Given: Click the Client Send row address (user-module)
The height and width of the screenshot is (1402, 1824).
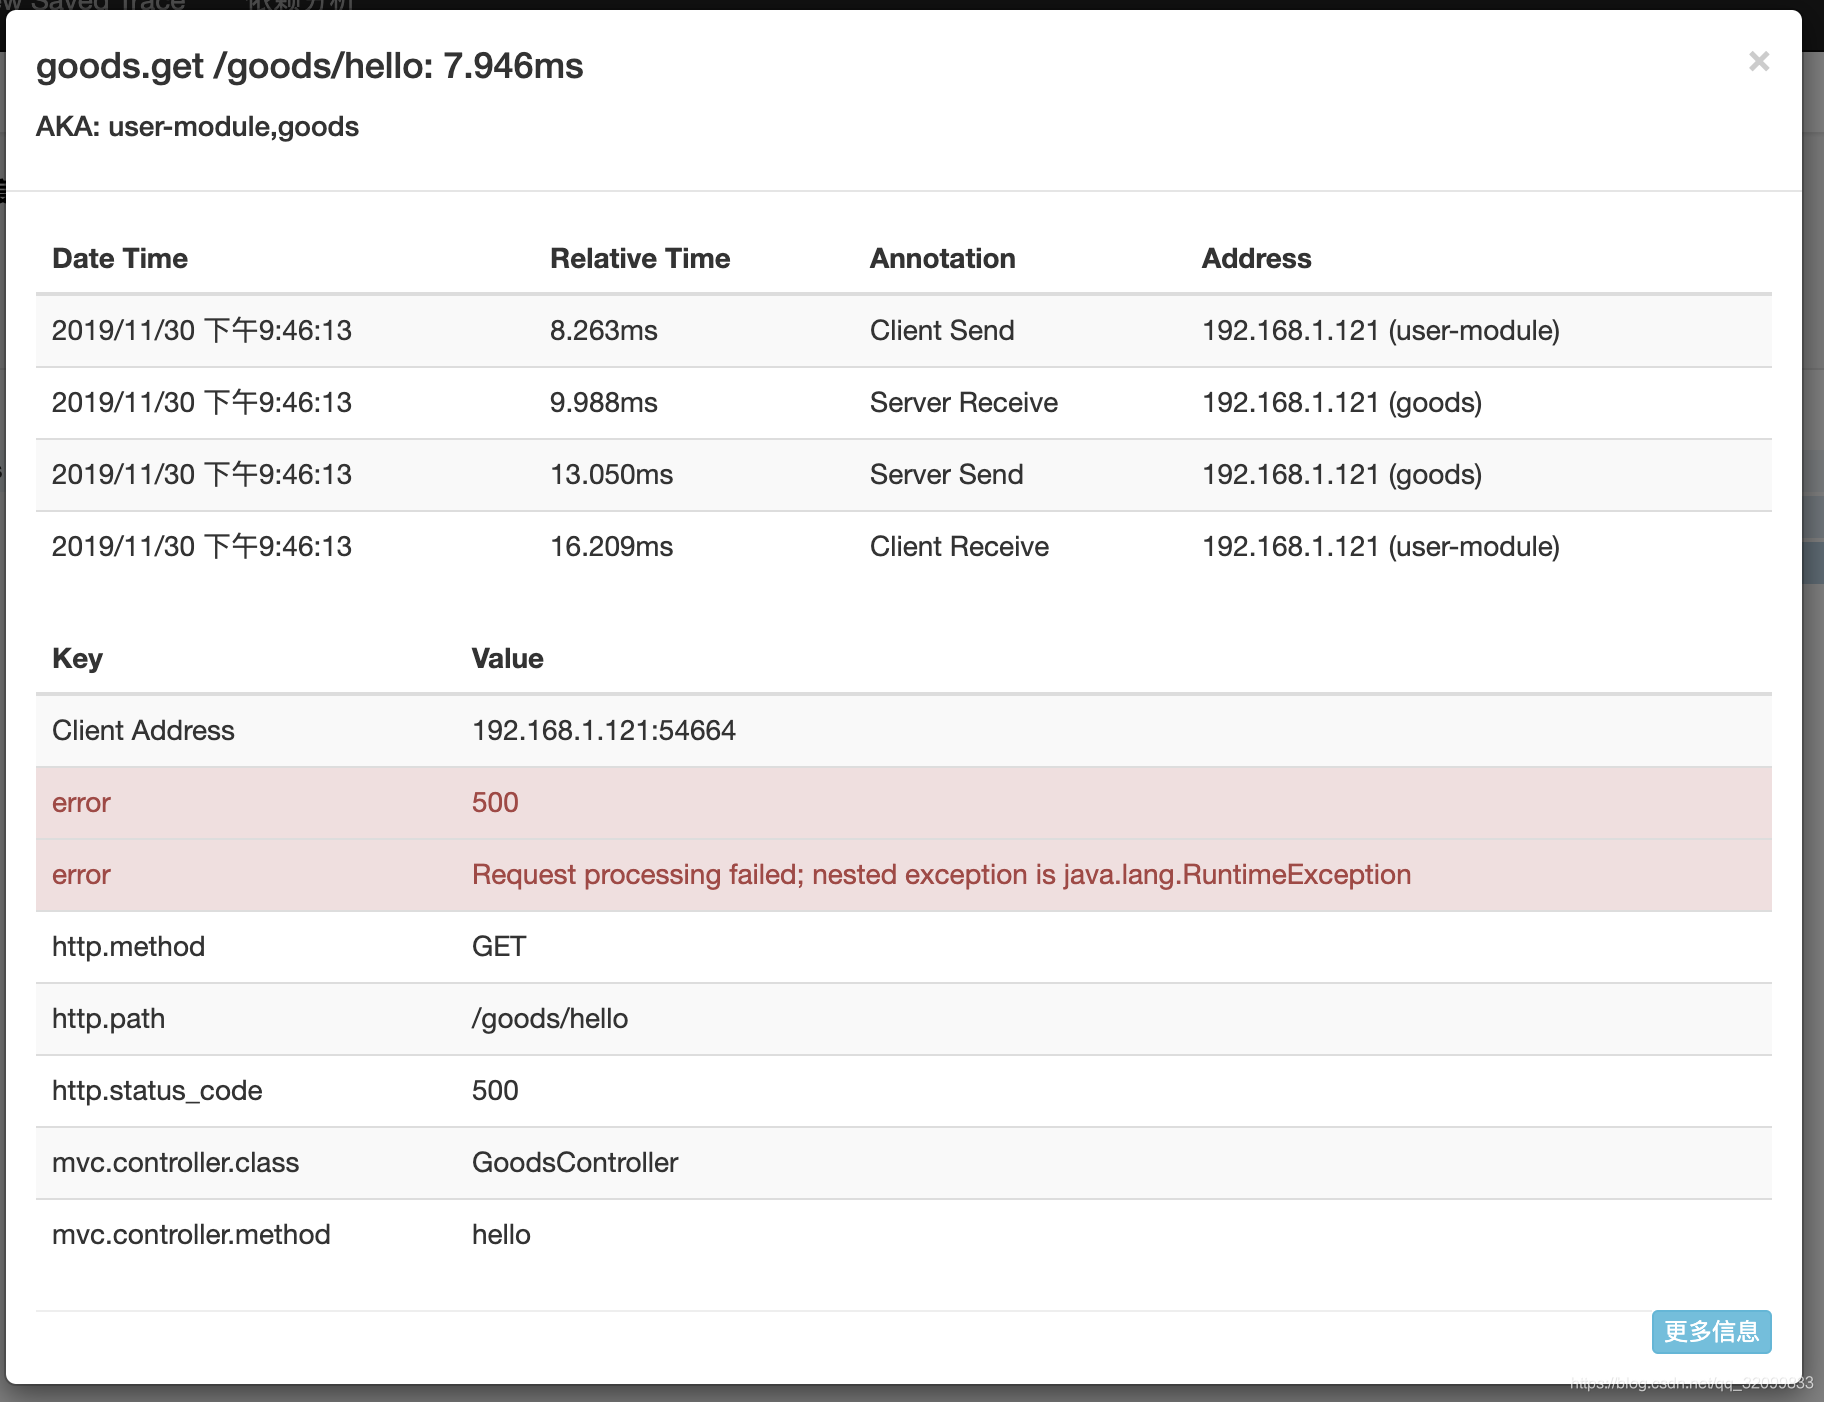Looking at the screenshot, I should [x=1380, y=331].
